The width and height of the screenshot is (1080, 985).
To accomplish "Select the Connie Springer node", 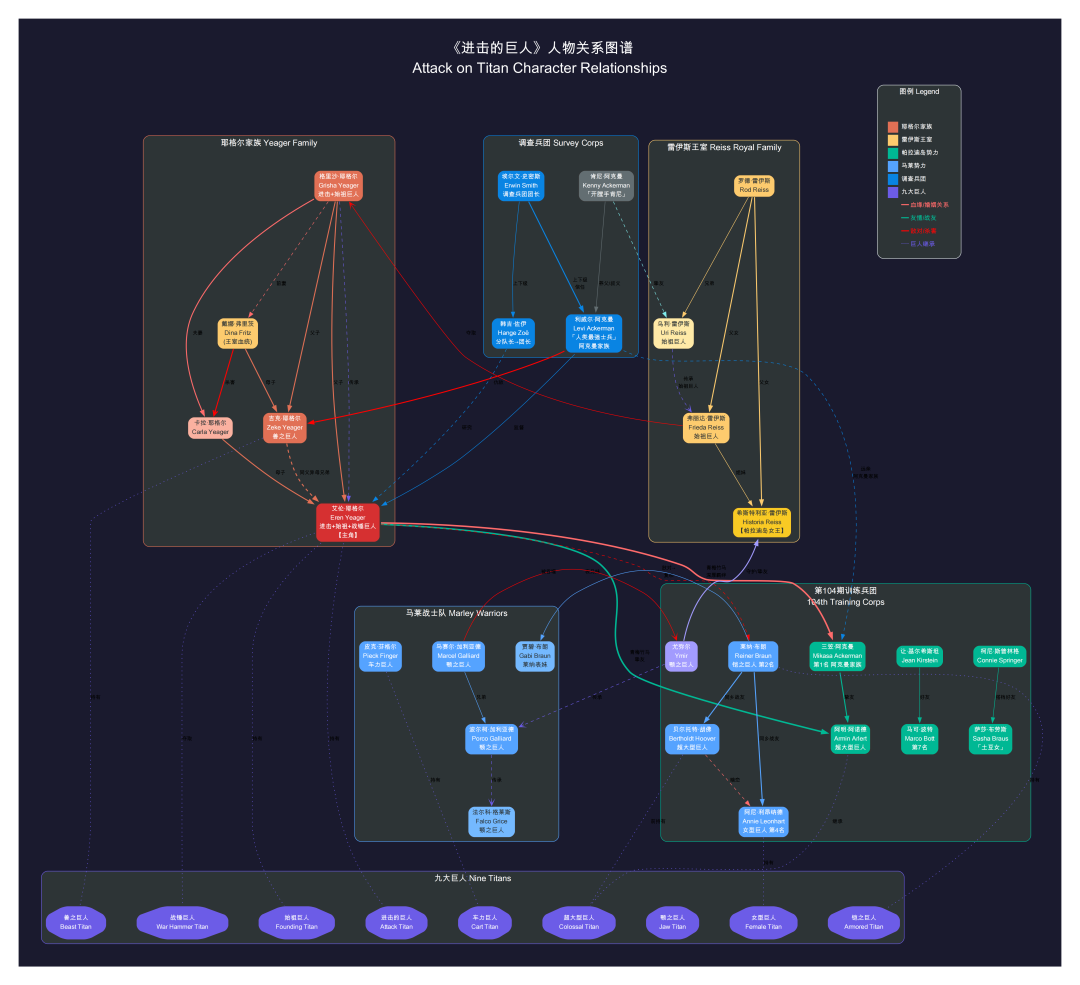I will pyautogui.click(x=999, y=656).
